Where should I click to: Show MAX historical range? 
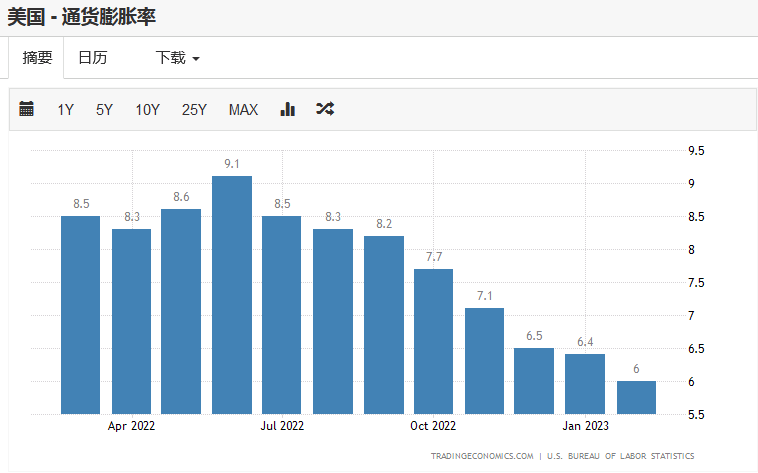[243, 110]
